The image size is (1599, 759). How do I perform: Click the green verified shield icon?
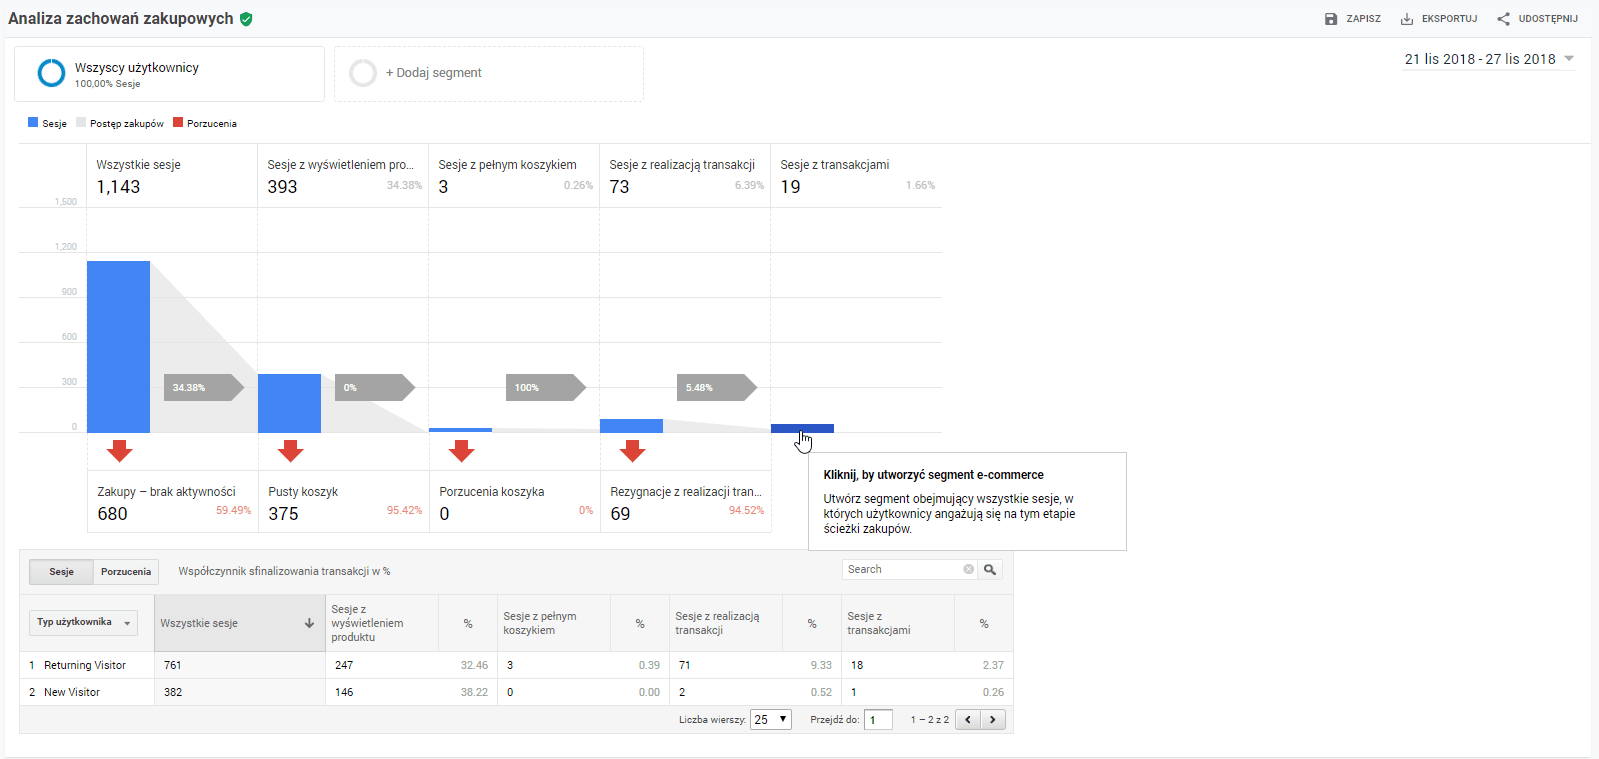(x=246, y=19)
